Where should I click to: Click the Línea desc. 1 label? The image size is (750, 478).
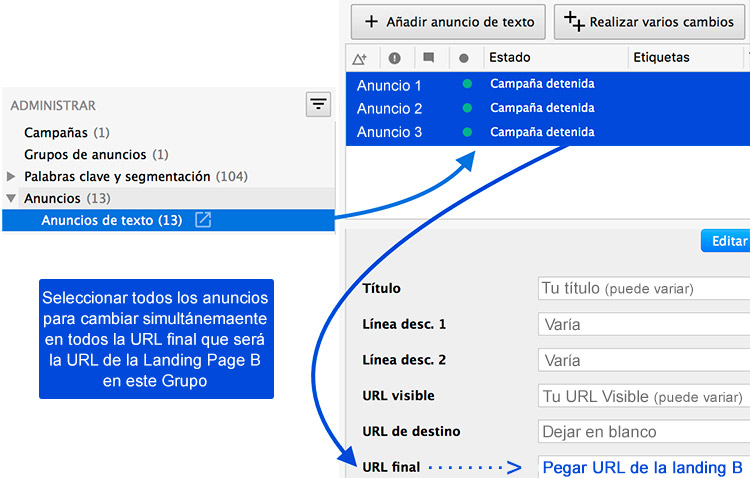pyautogui.click(x=404, y=324)
